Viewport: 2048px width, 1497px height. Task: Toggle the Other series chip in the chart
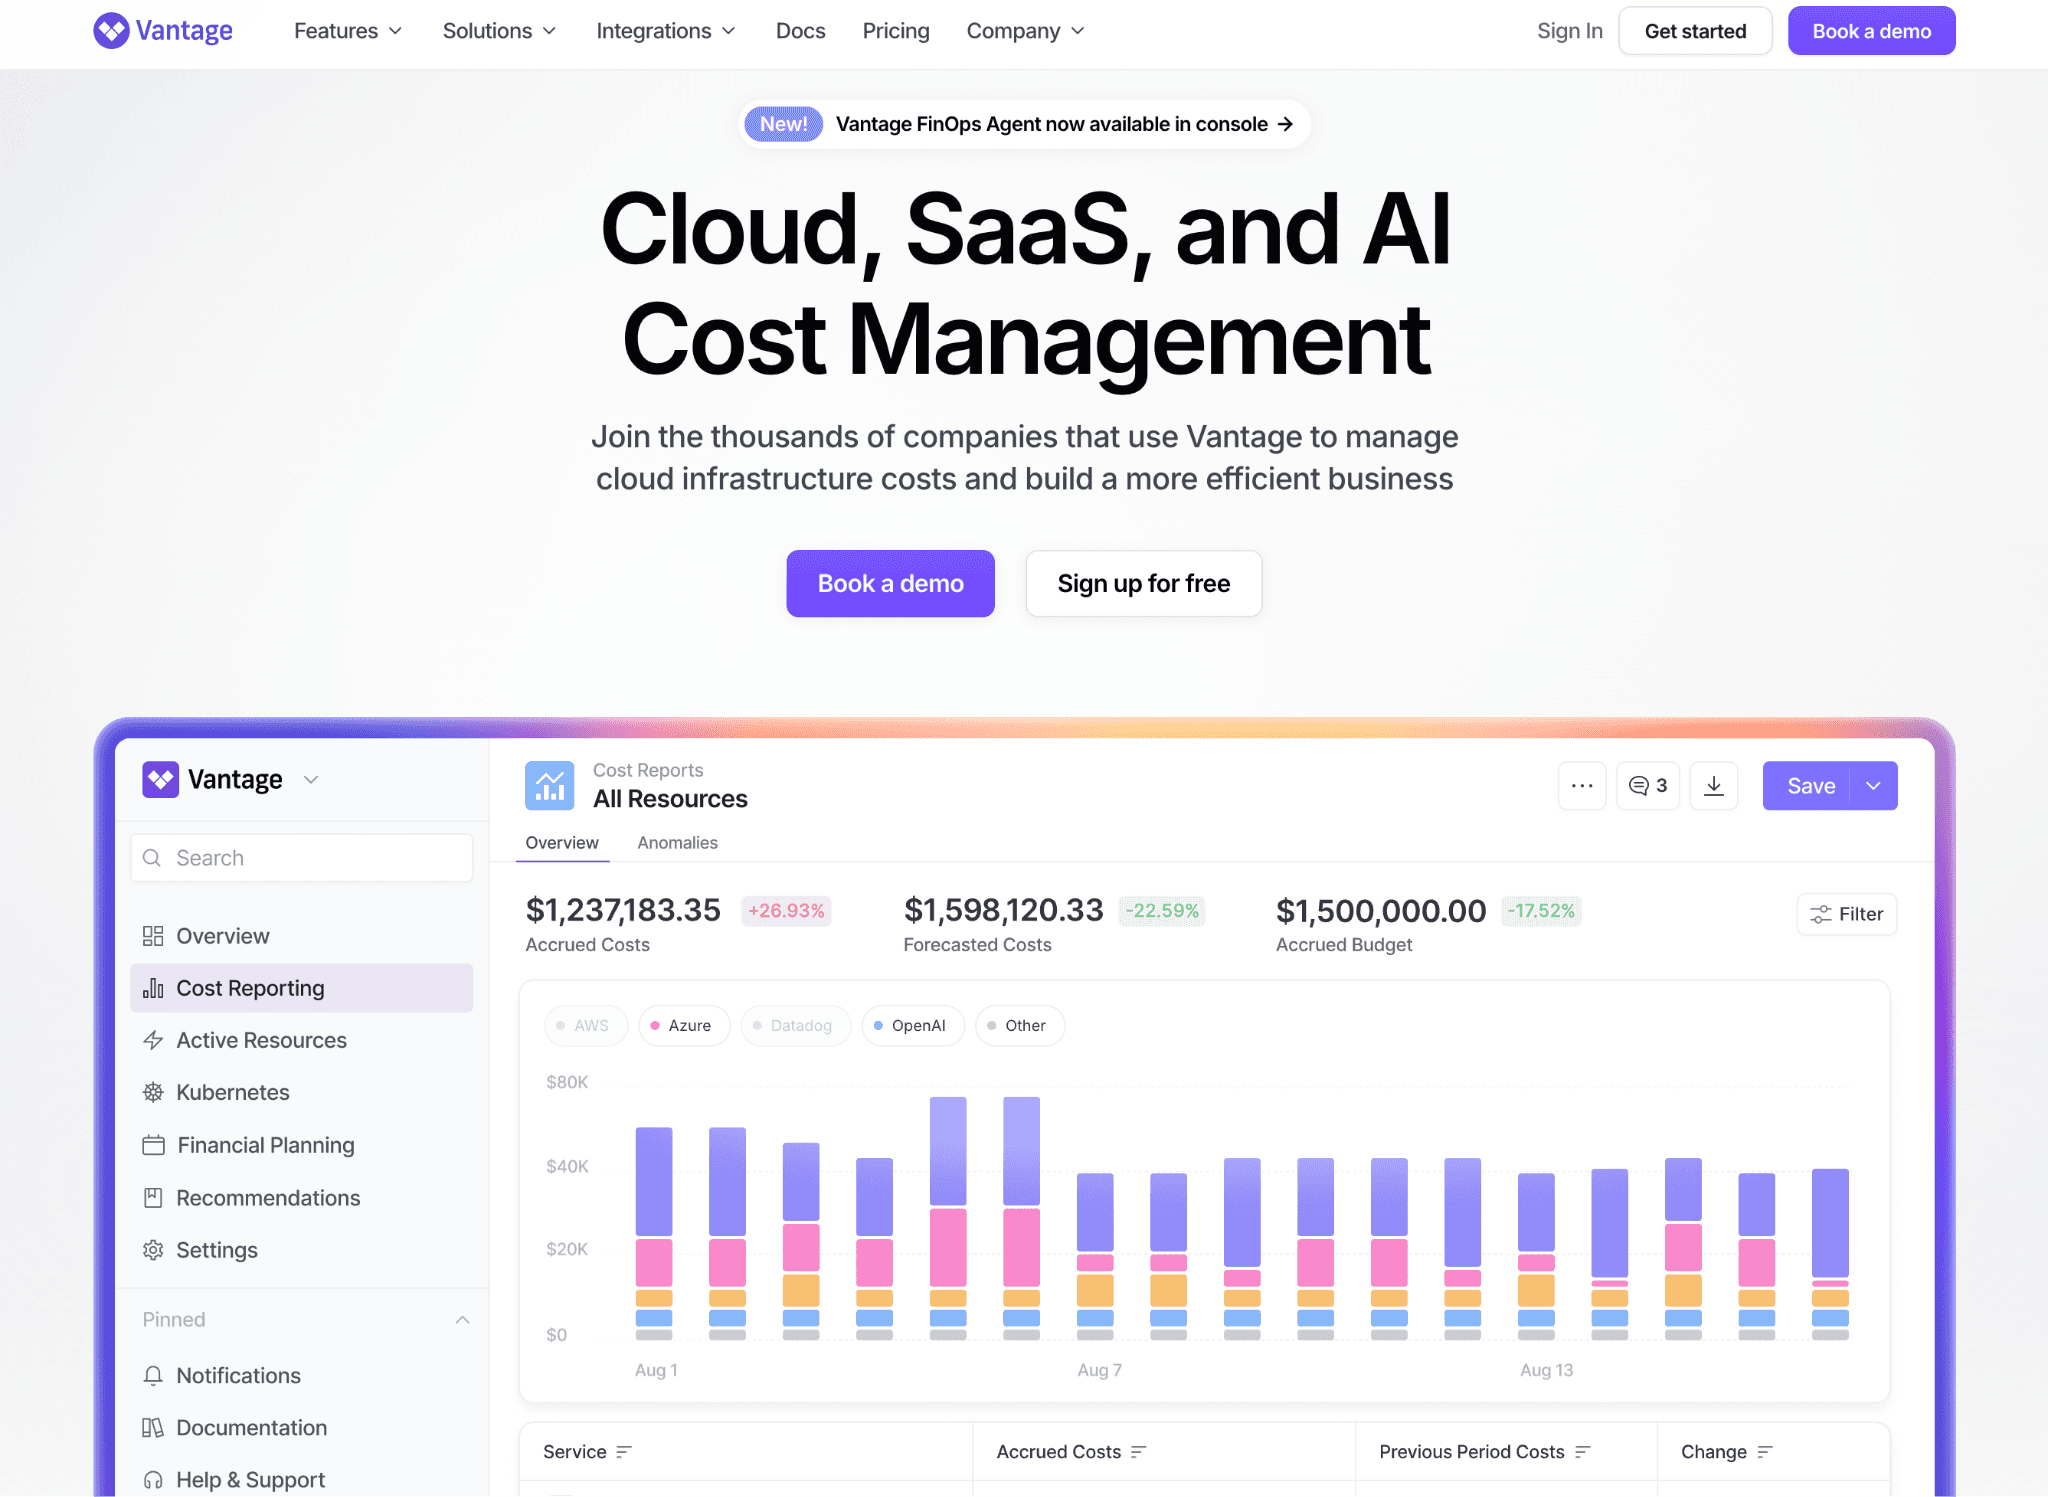pos(1020,1026)
